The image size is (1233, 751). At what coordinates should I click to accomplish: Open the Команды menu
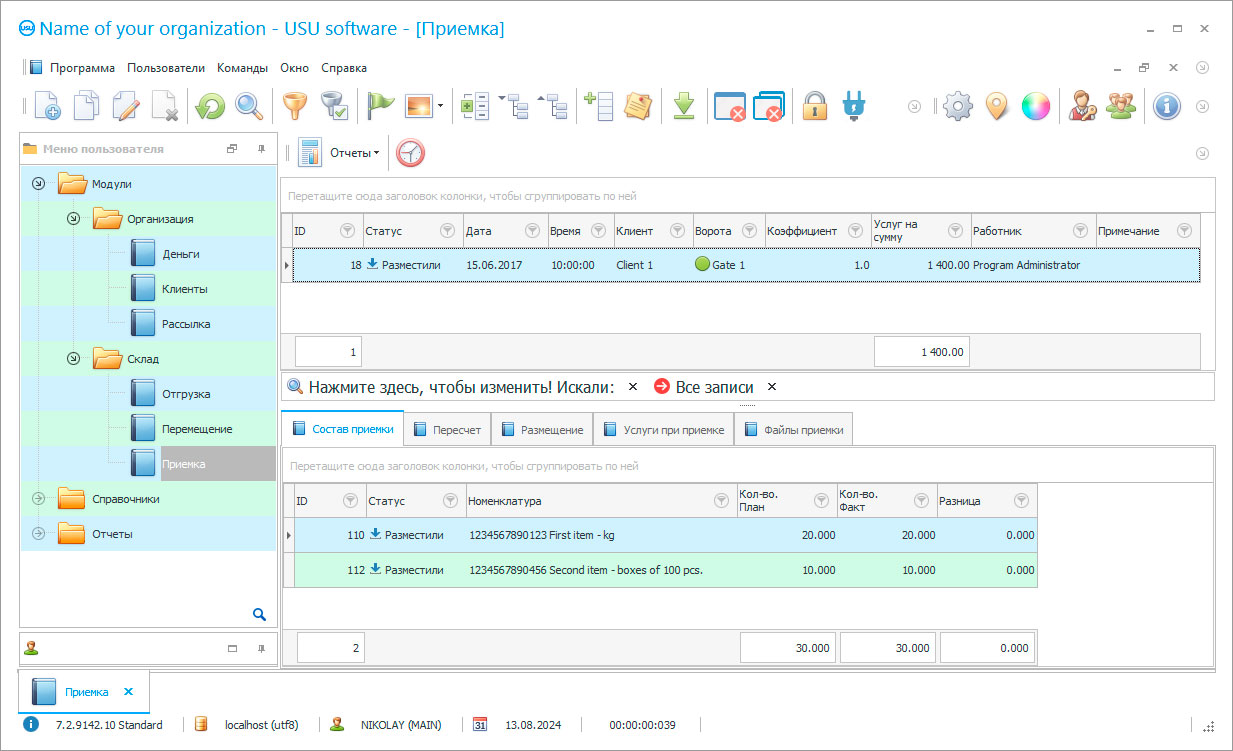[242, 68]
